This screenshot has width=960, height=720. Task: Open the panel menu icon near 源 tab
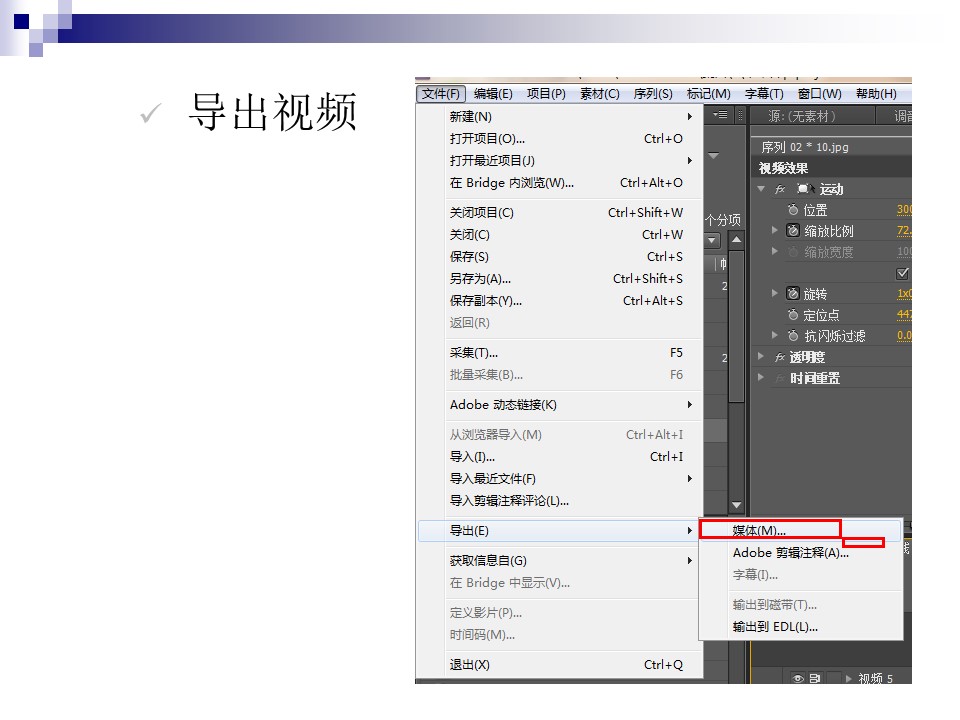tap(720, 116)
